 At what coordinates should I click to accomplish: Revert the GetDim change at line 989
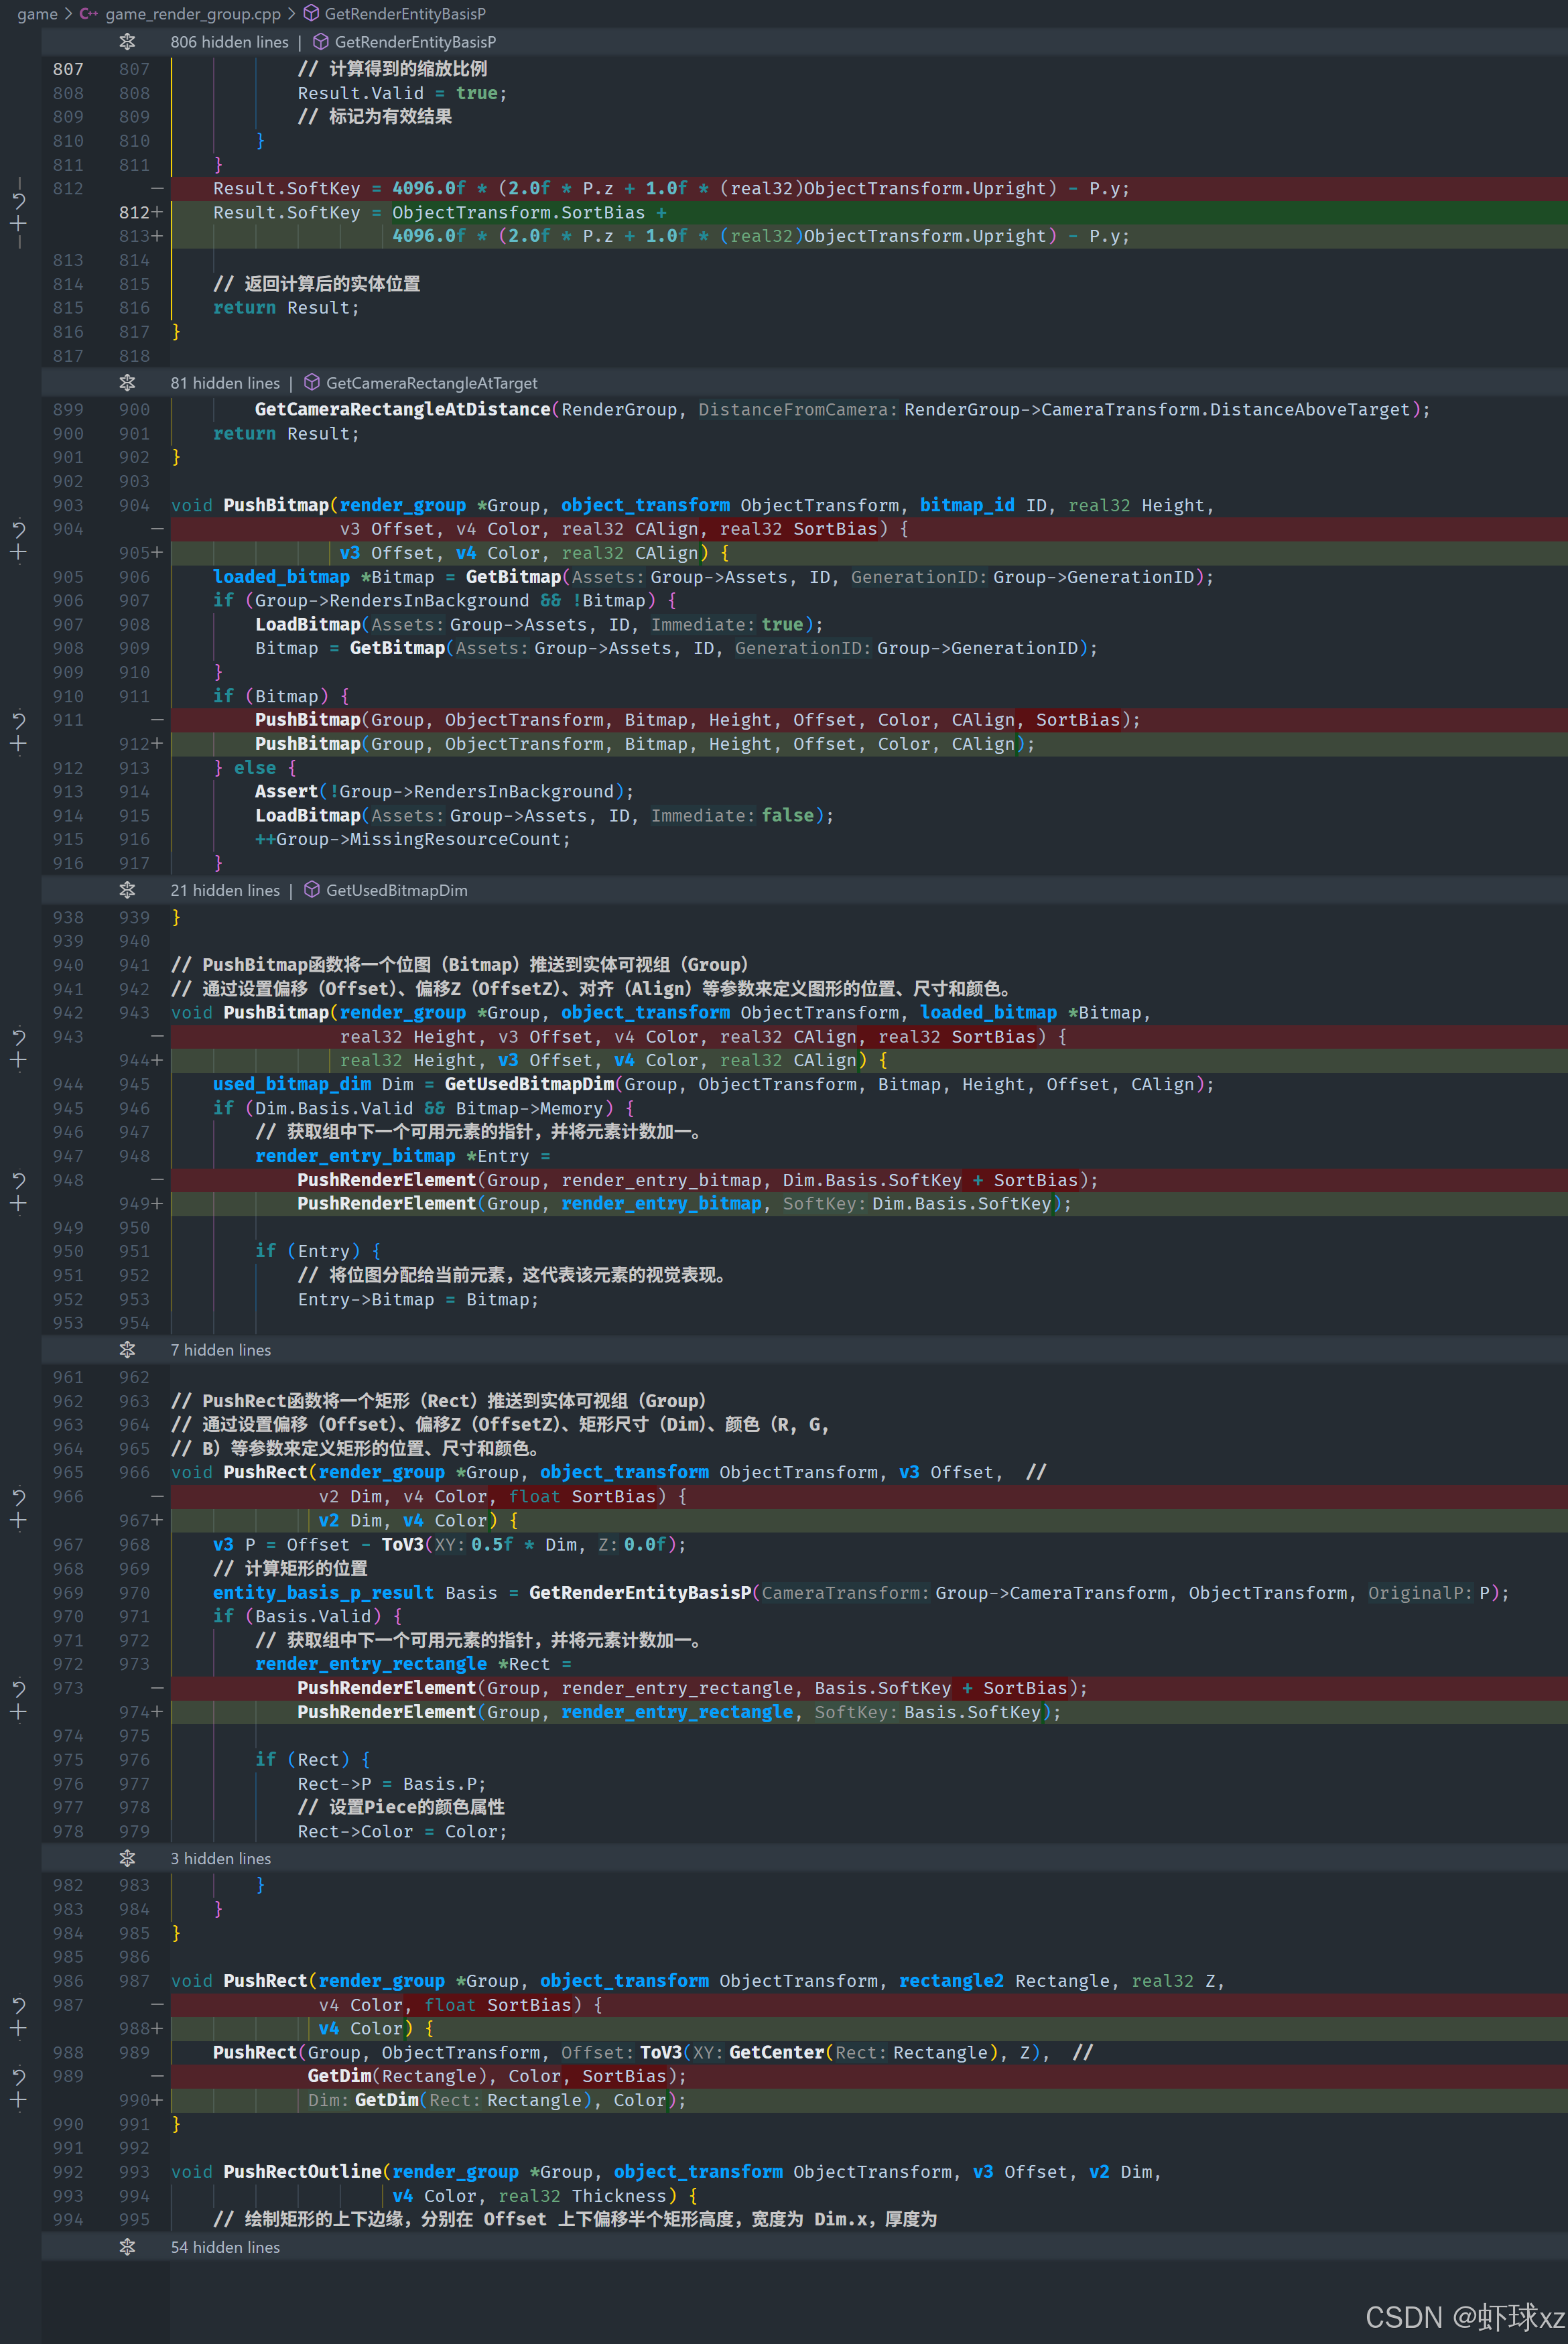[18, 2077]
